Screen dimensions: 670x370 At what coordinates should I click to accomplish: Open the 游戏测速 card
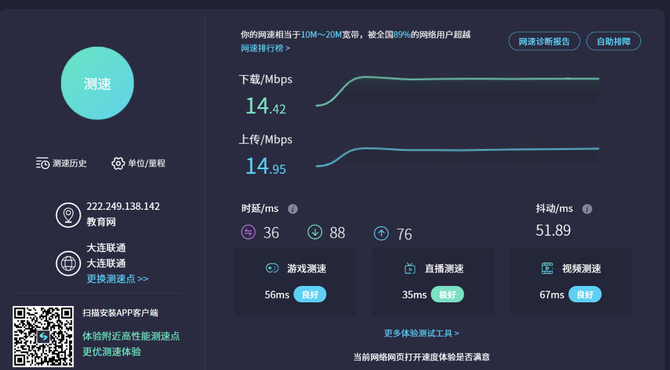click(x=296, y=281)
